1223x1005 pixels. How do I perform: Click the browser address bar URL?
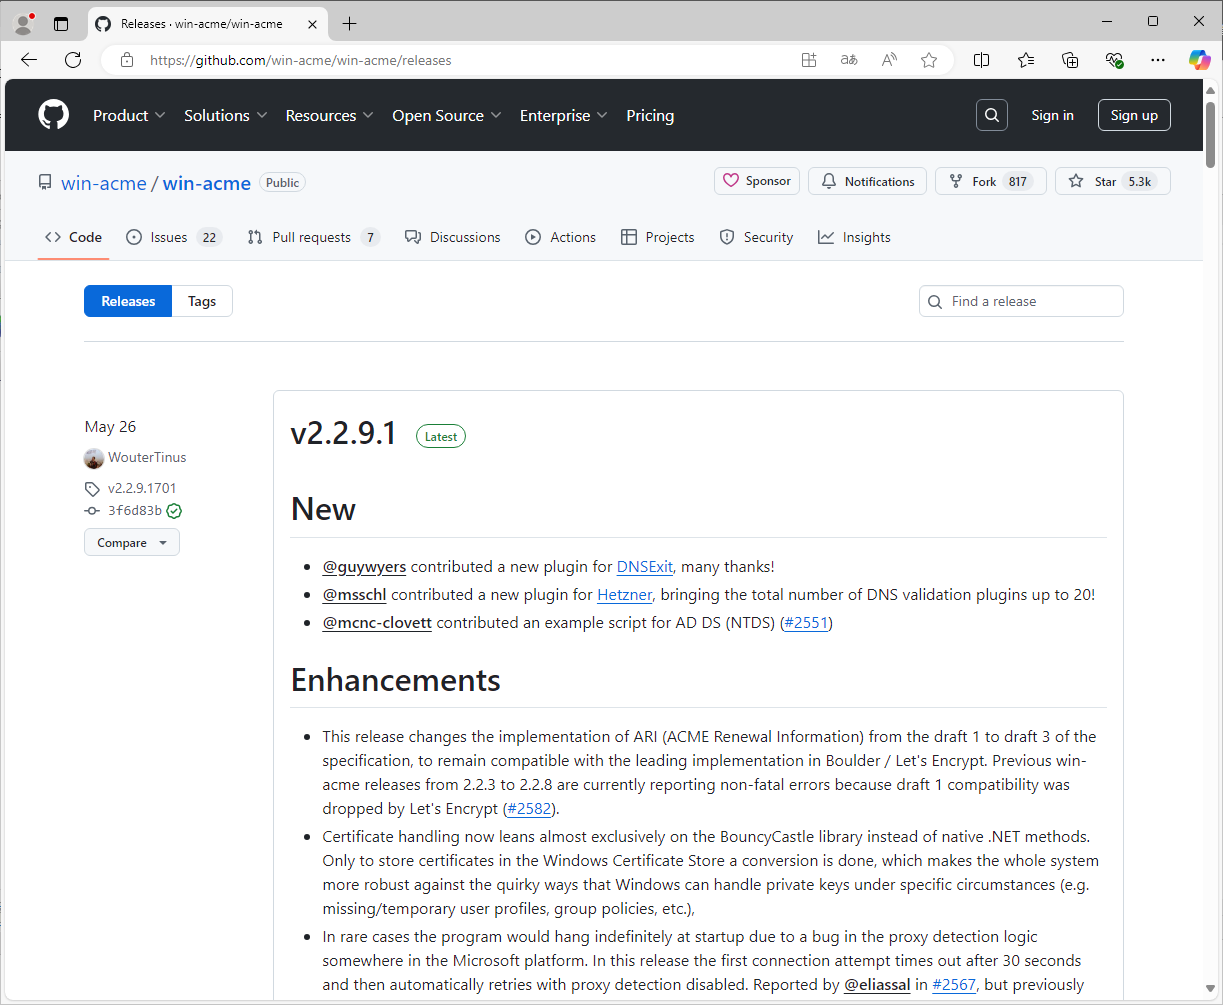point(301,60)
